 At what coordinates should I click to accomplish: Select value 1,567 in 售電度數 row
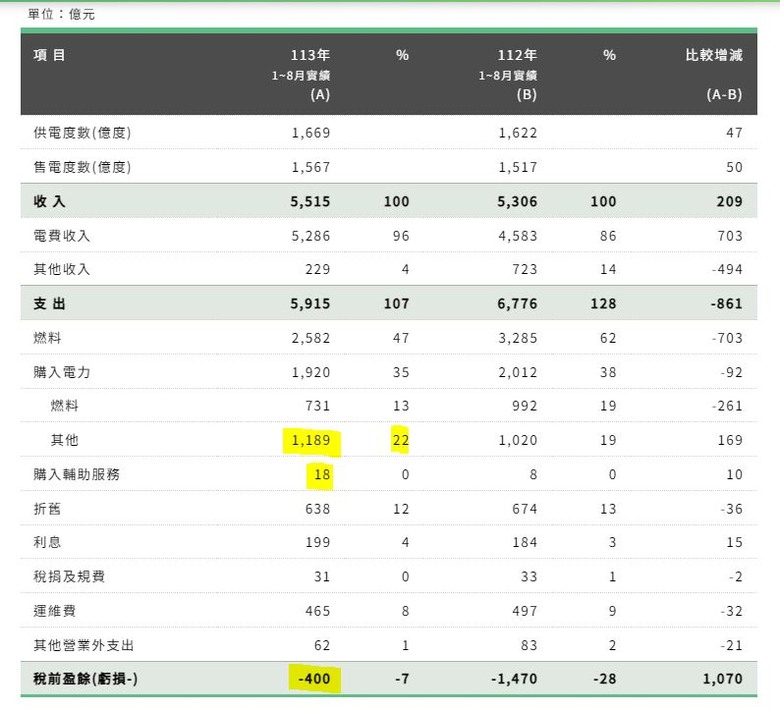(311, 167)
